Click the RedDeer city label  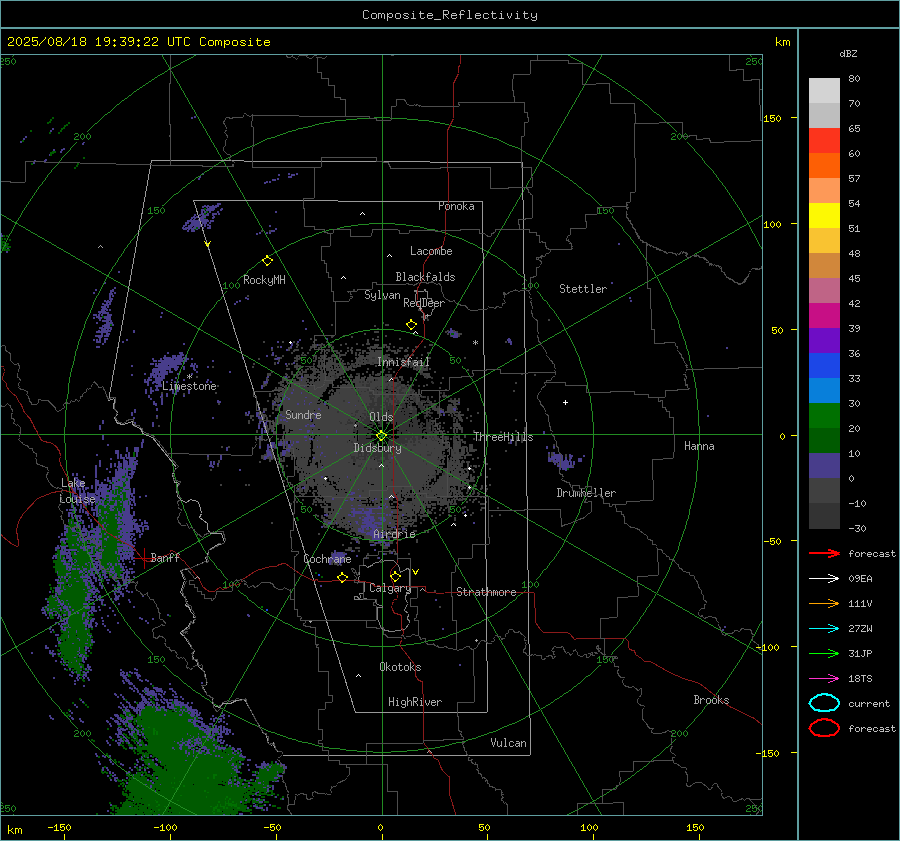424,303
